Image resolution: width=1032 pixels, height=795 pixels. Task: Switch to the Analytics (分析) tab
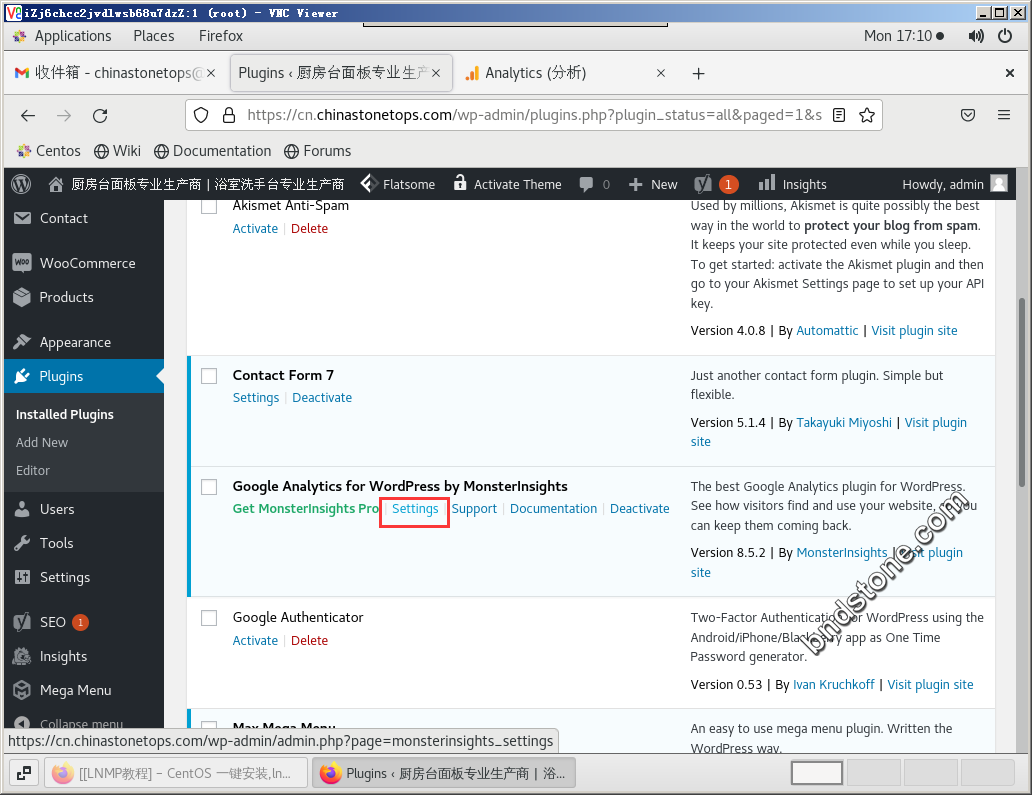(x=565, y=73)
